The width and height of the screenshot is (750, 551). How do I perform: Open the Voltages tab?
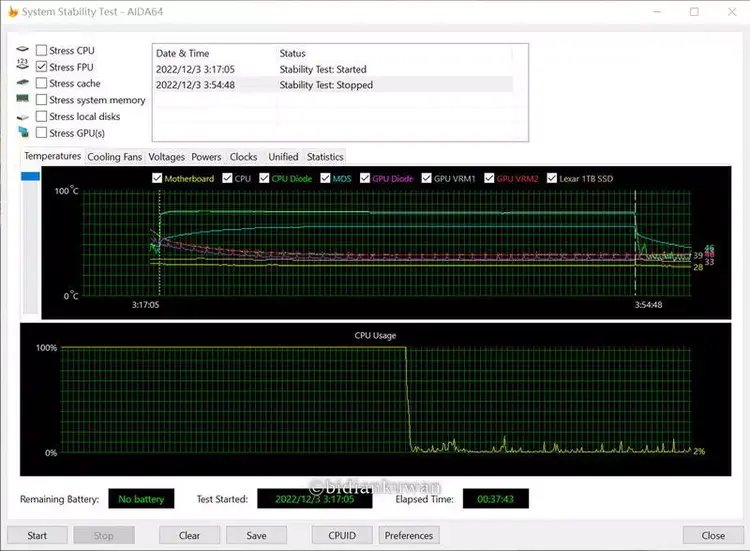[x=167, y=157]
